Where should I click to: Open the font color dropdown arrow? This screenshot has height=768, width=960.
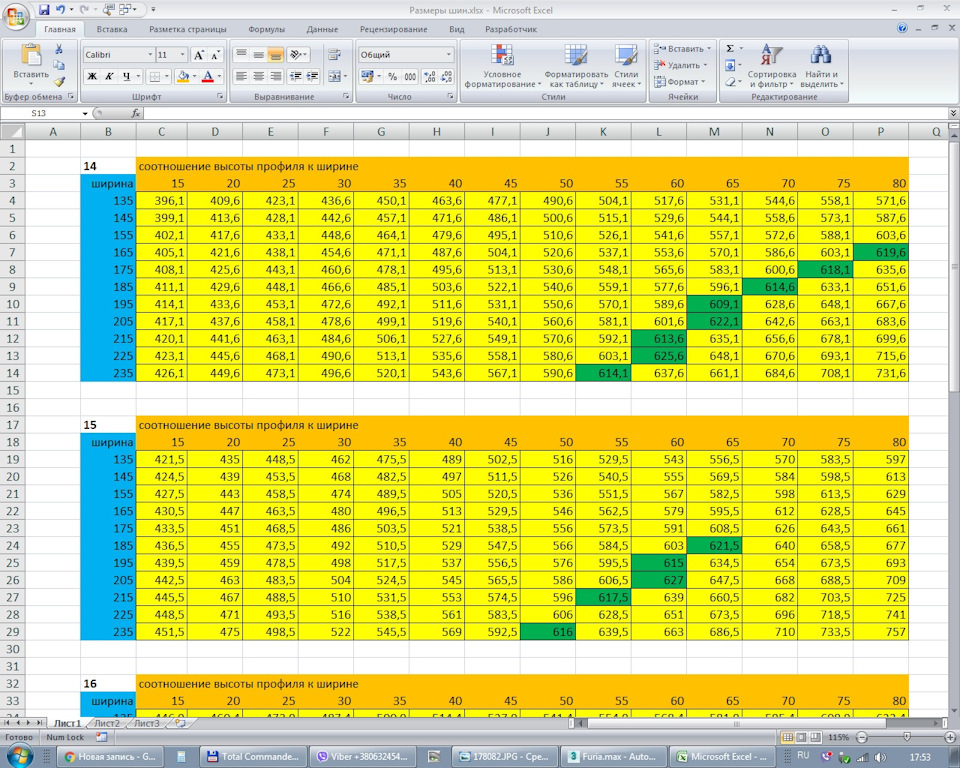[x=219, y=77]
